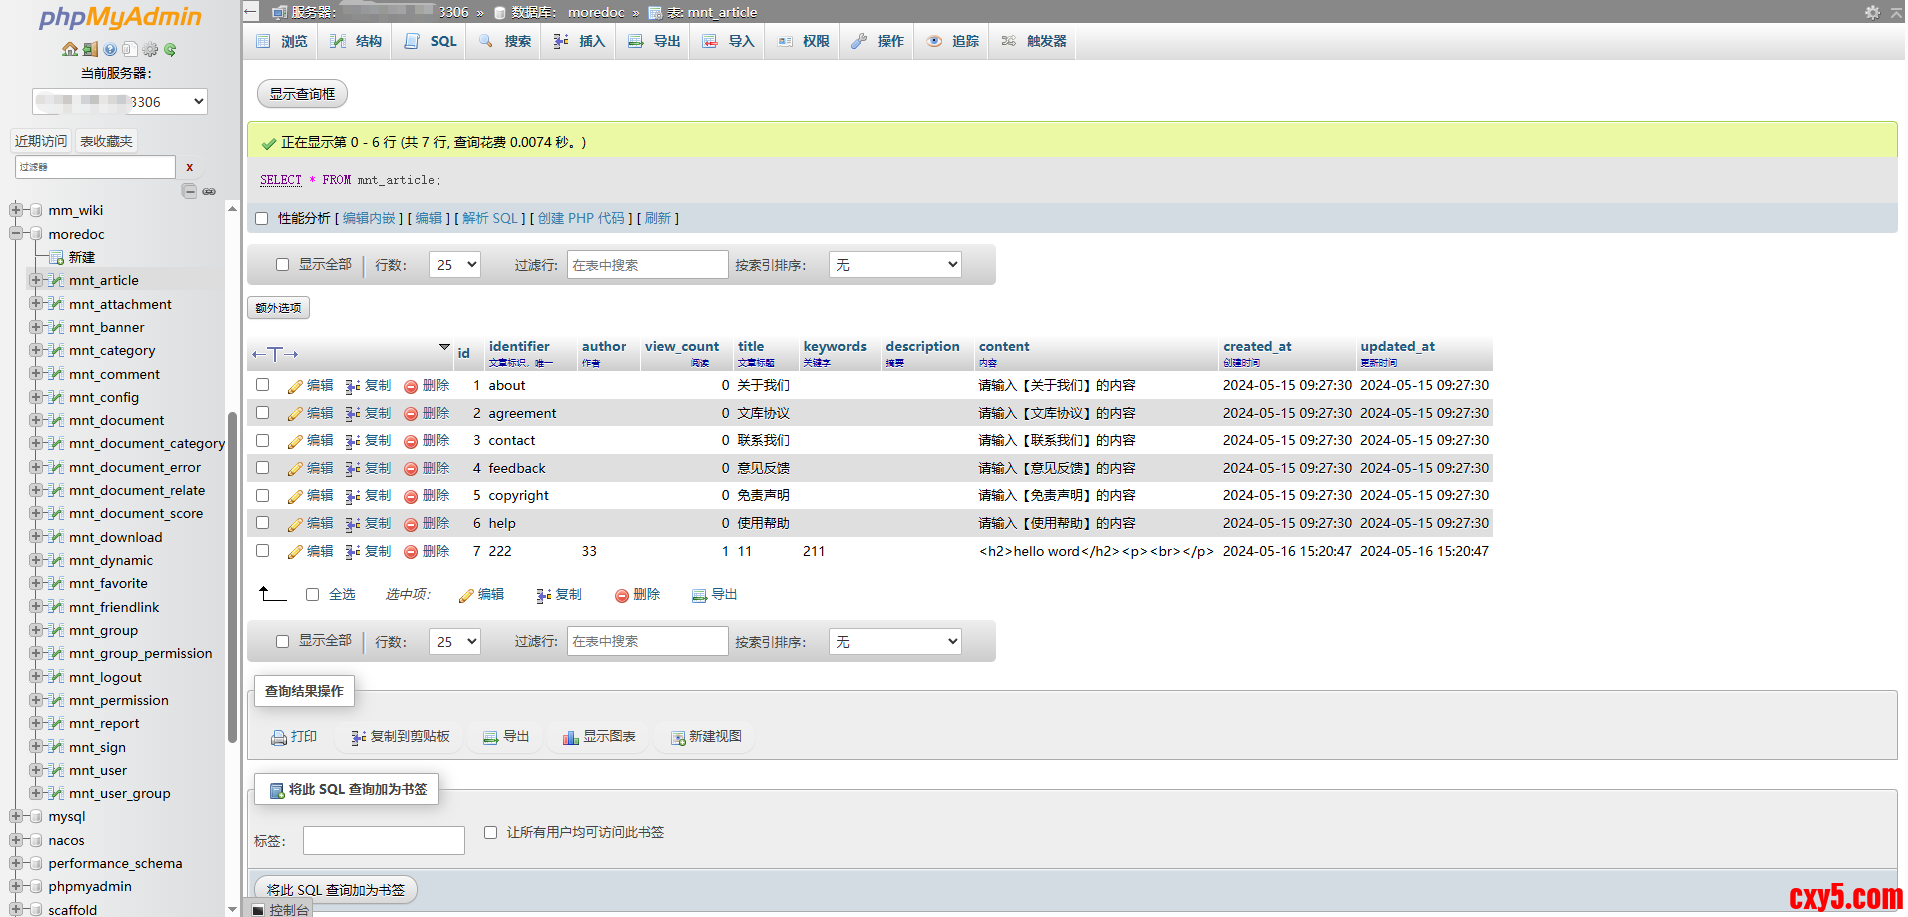Click the red delete icon for 'feedback' row
This screenshot has height=917, width=1908.
pyautogui.click(x=411, y=469)
